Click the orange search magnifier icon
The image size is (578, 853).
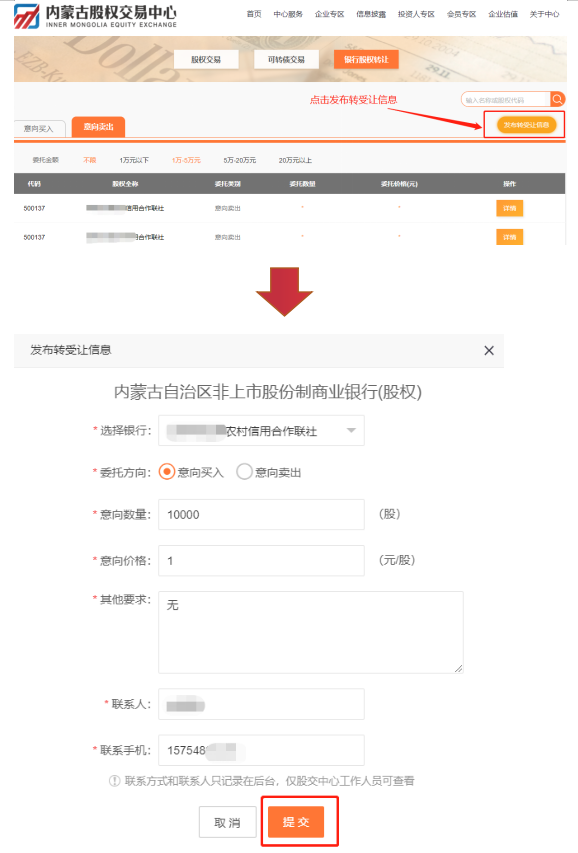pos(557,99)
